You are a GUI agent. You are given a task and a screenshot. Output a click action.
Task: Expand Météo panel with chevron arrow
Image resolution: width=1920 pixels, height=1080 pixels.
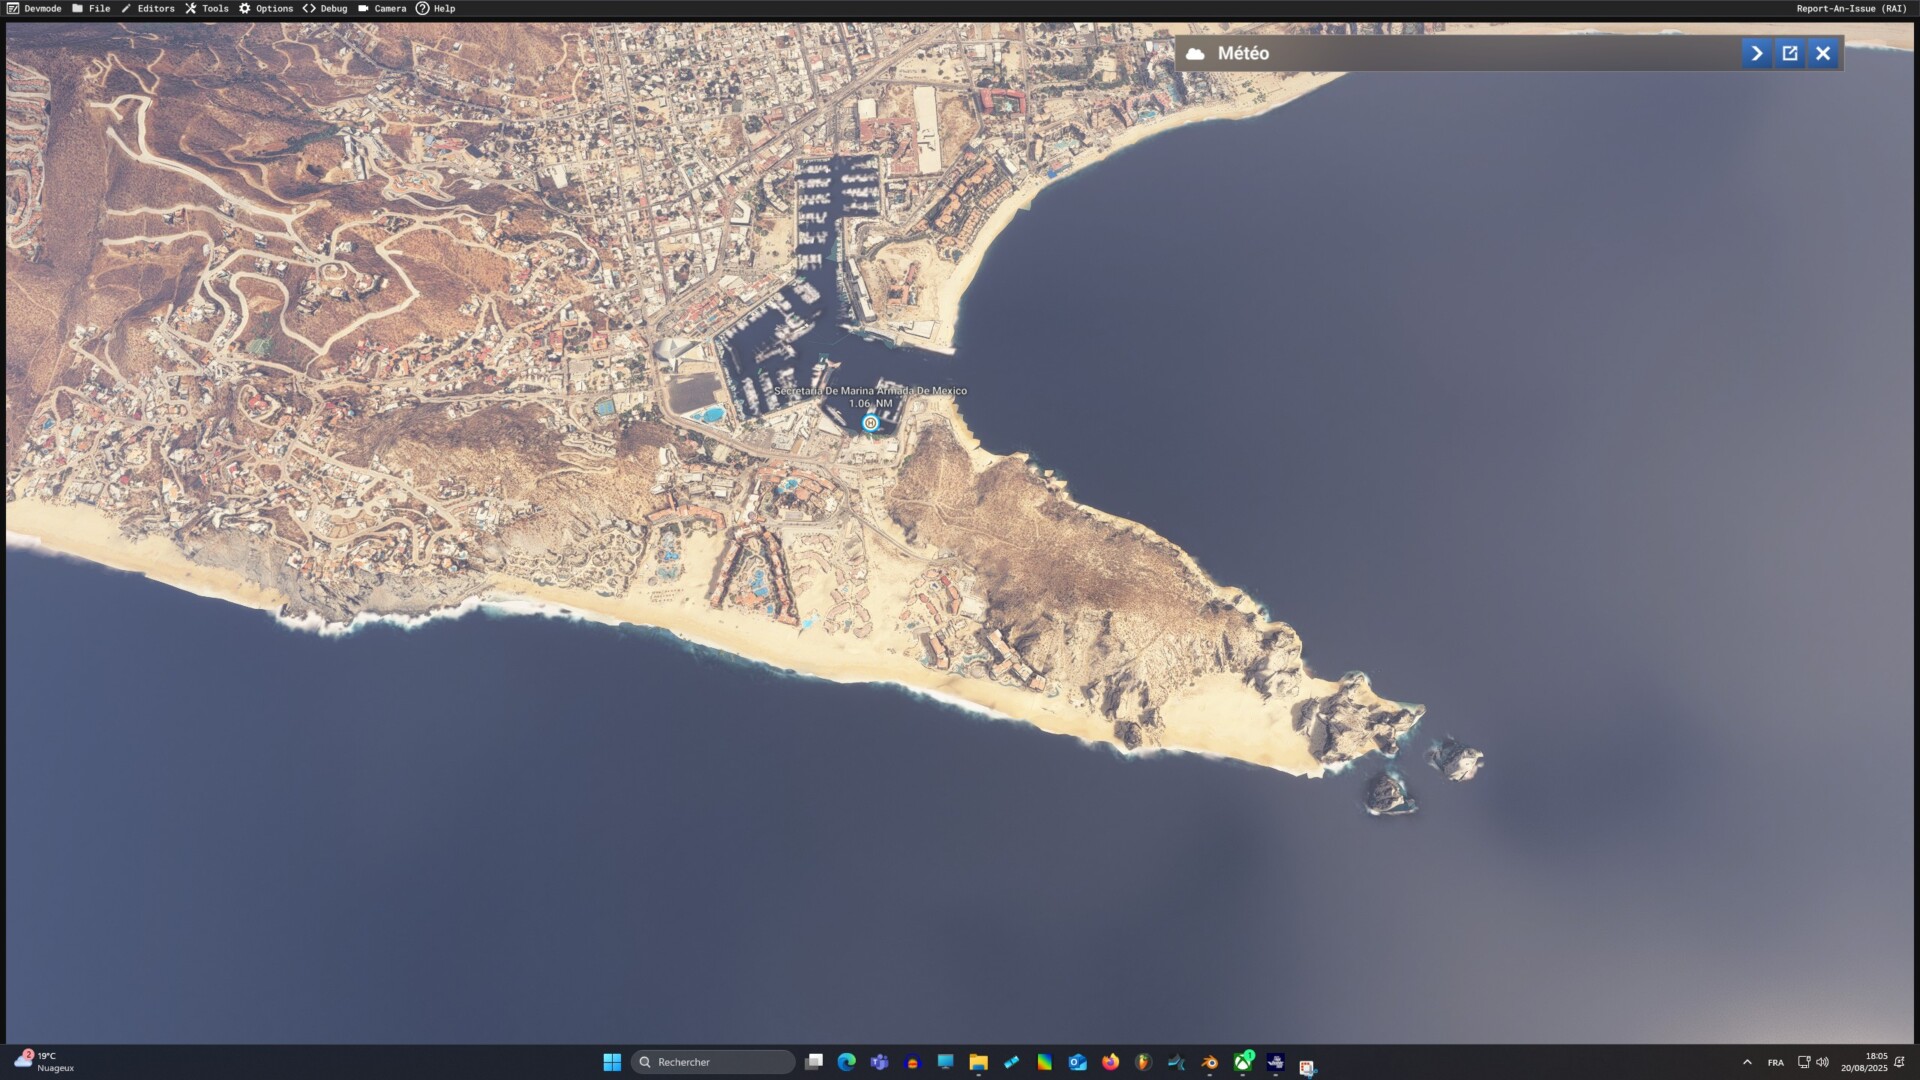[1756, 53]
